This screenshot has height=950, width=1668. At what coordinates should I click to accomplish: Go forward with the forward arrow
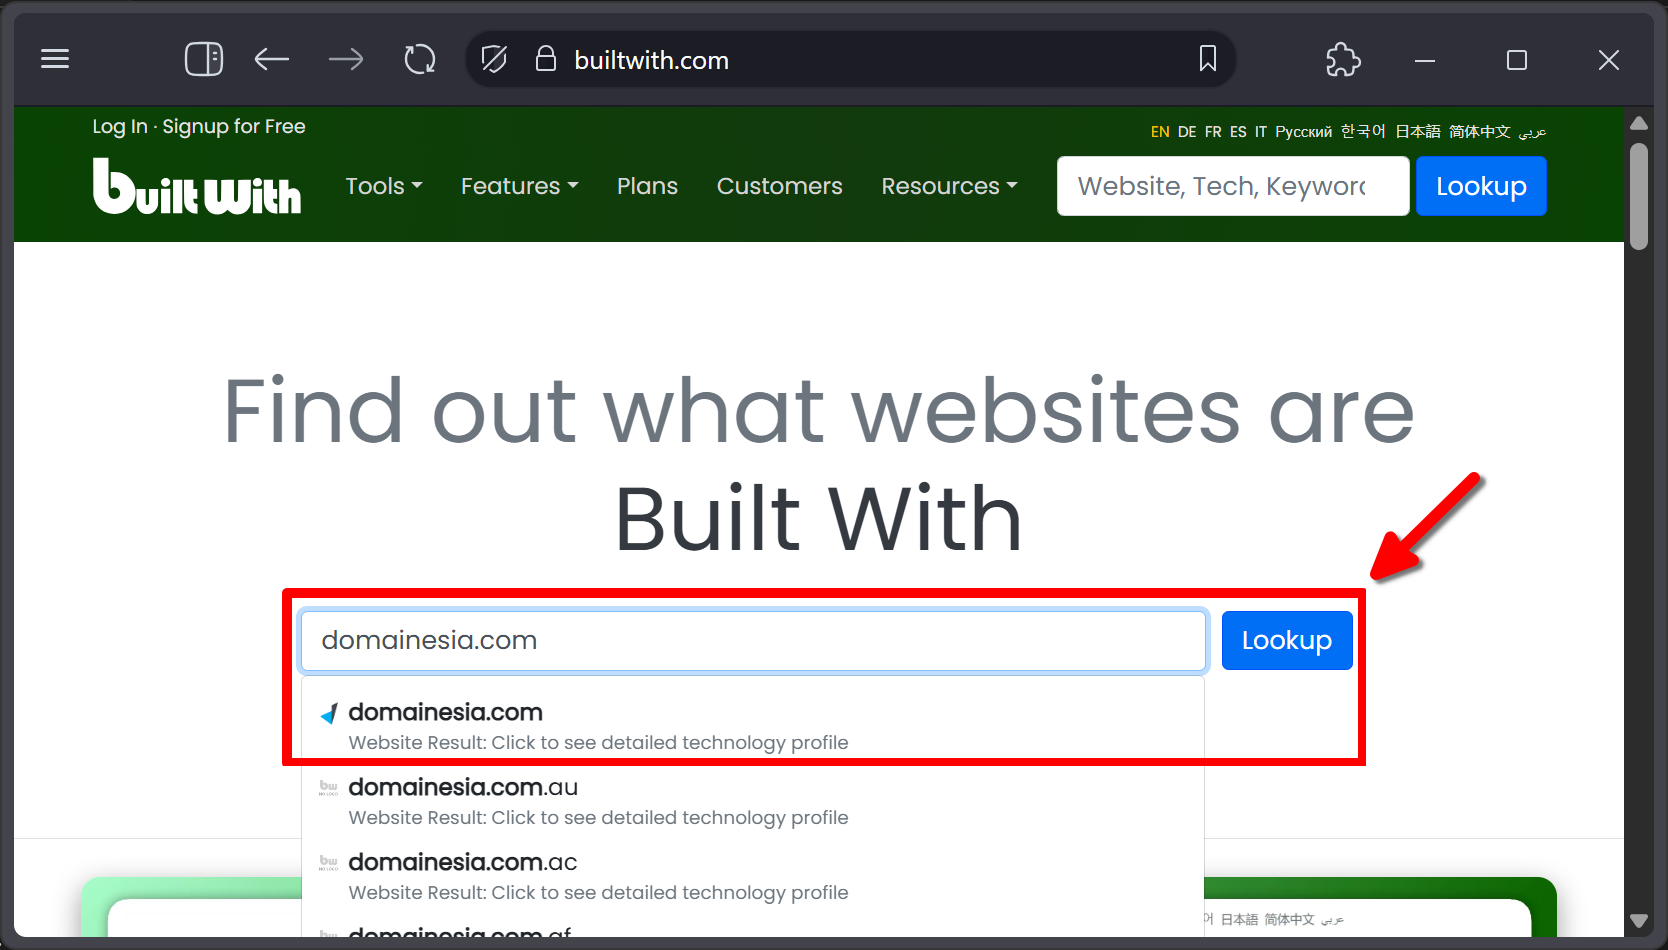[x=346, y=60]
